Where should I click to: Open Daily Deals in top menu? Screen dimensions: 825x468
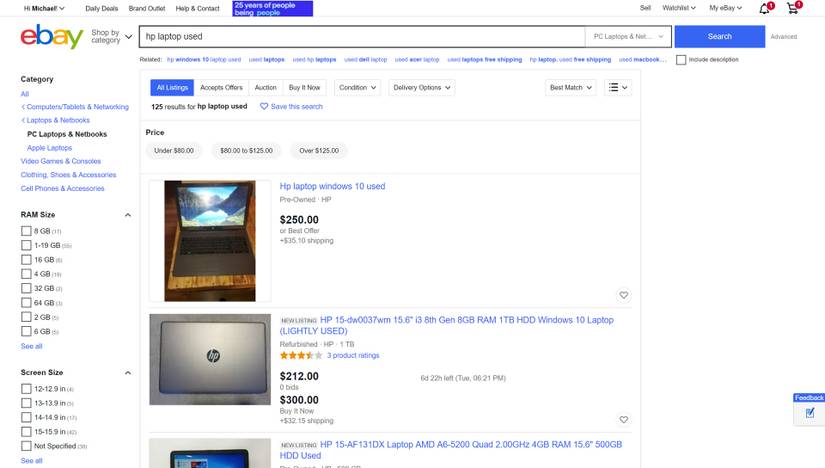point(102,8)
